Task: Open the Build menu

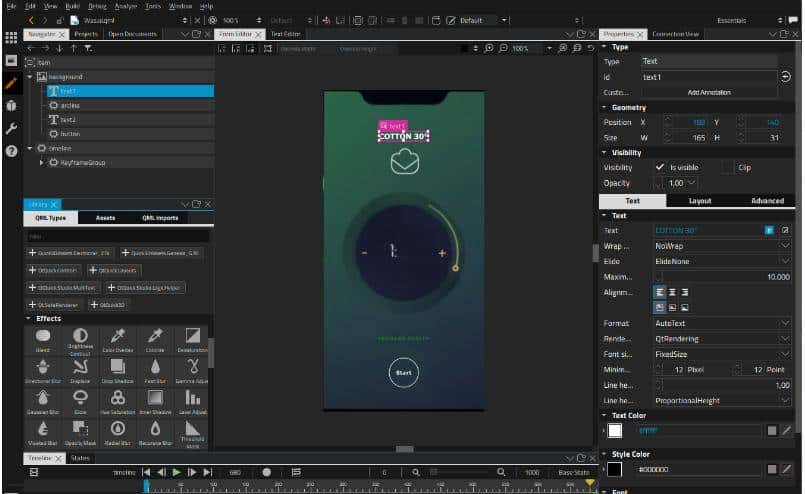Action: coord(73,6)
